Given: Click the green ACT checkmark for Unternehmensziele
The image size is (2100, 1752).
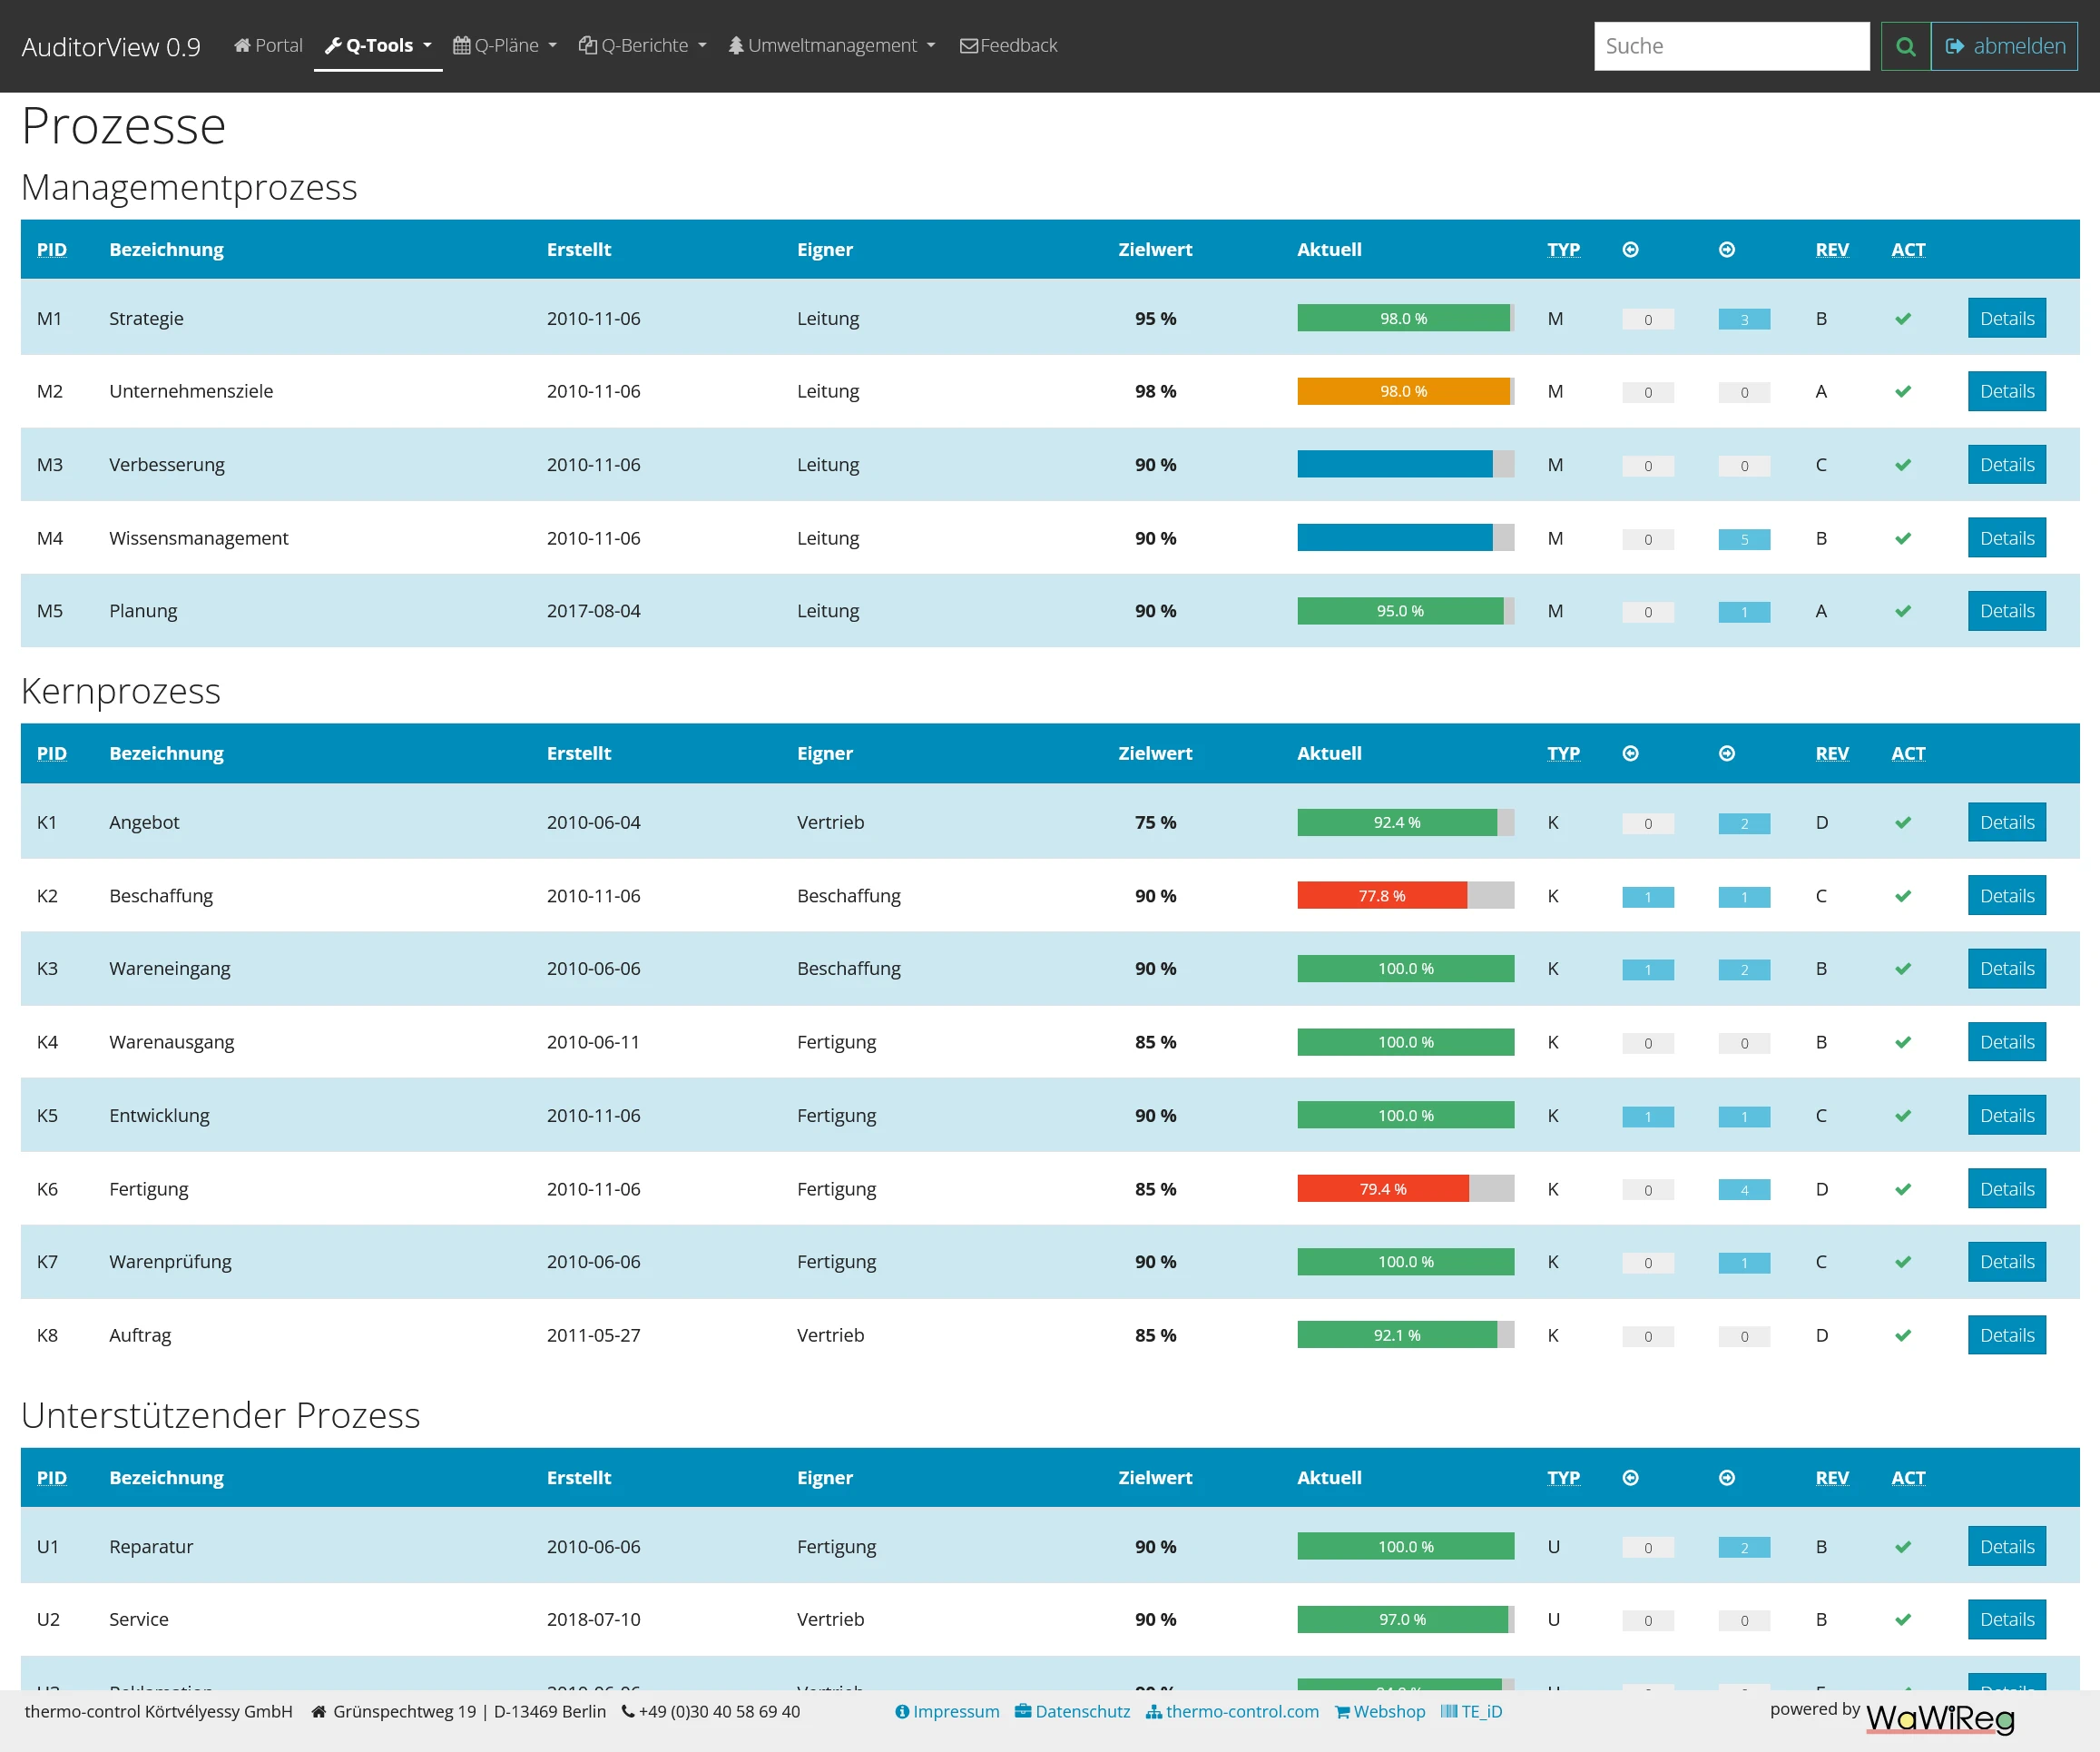Looking at the screenshot, I should 1902,392.
